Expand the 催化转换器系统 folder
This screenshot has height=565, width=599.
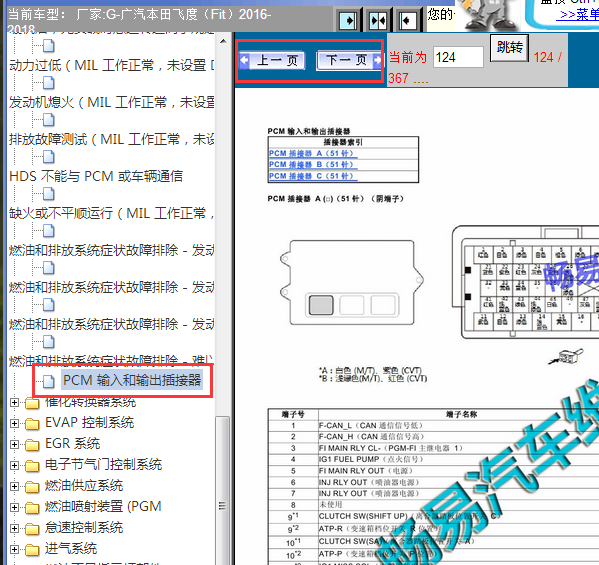pos(14,402)
